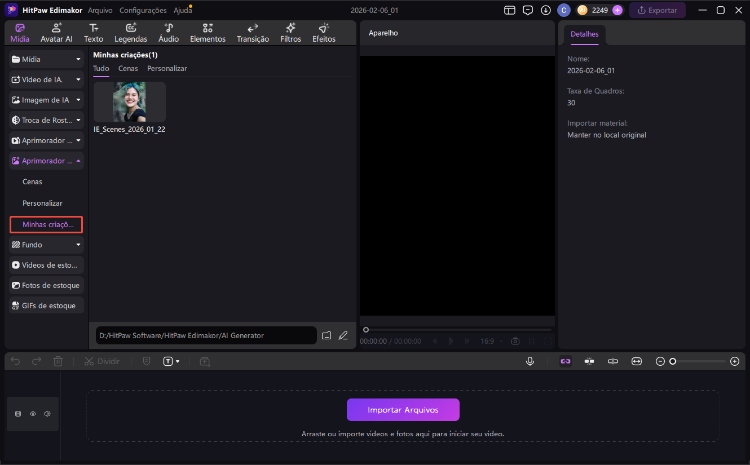The image size is (750, 465).
Task: Switch to the Tudo tab
Action: click(101, 68)
